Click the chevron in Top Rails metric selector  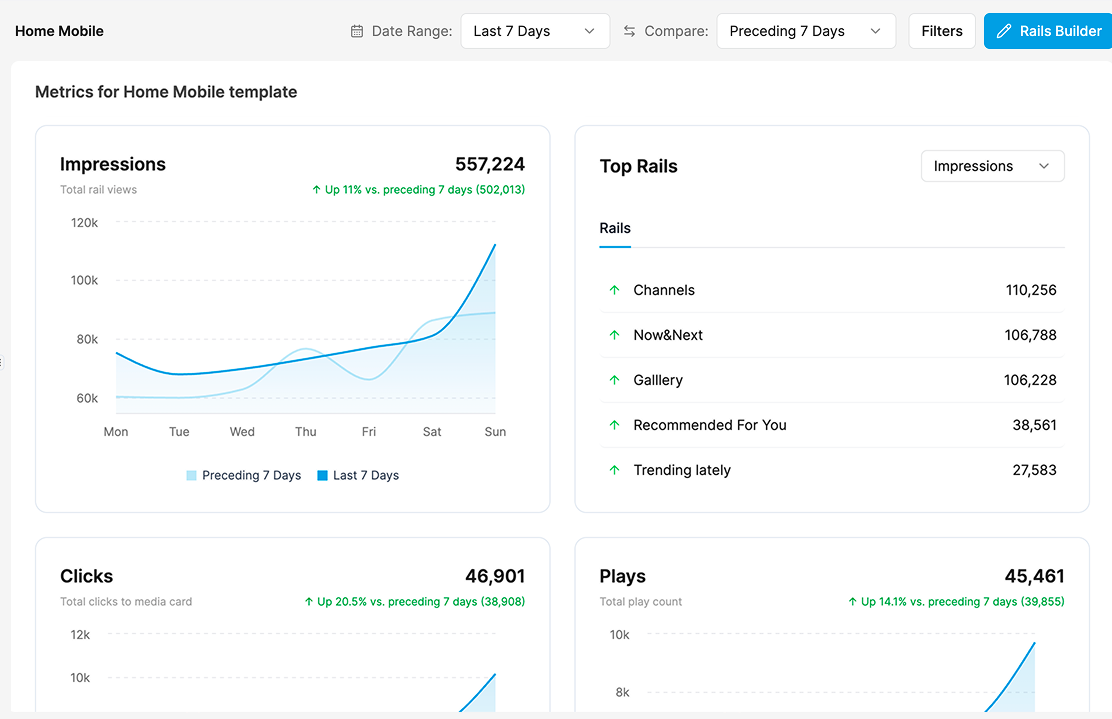(1044, 166)
